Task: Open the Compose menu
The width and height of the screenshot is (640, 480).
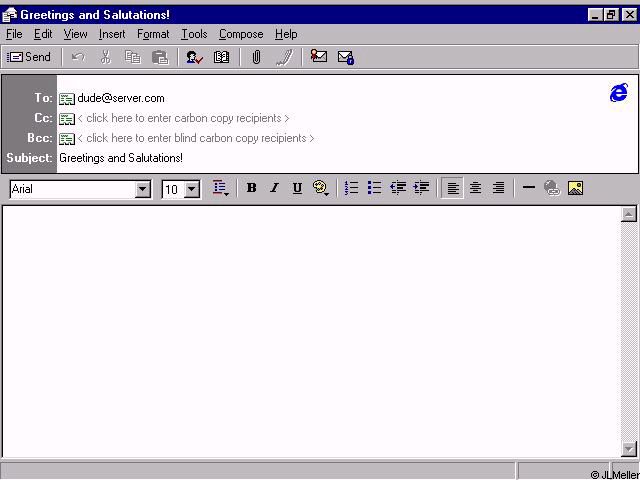Action: (241, 34)
